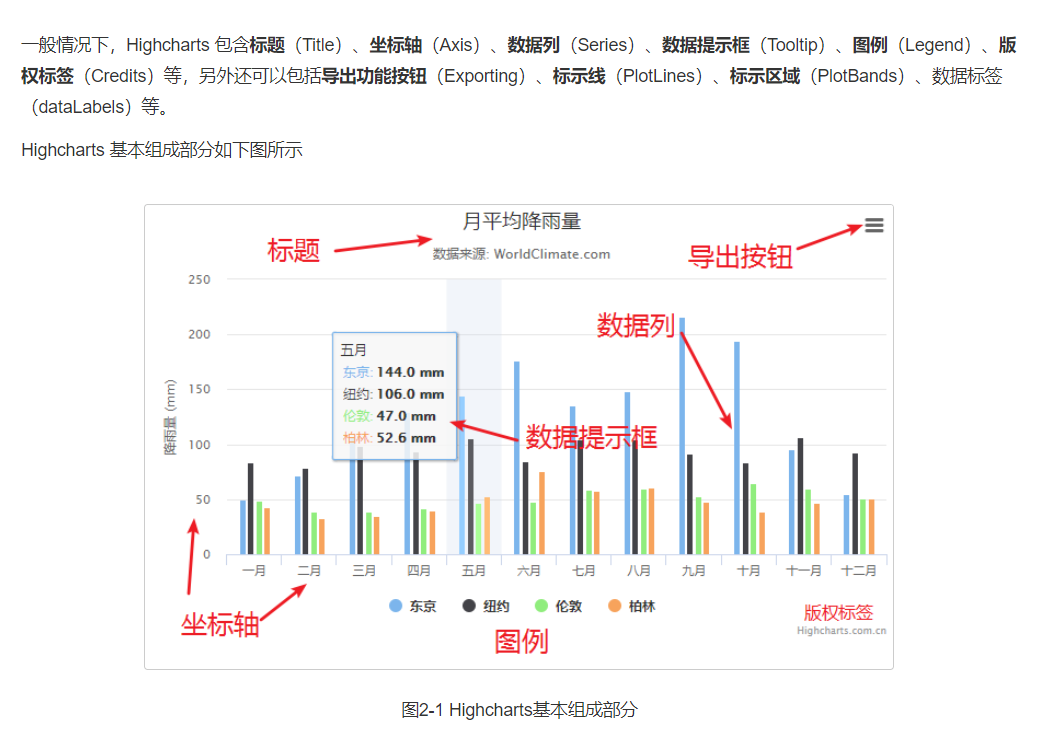Image resolution: width=1053 pixels, height=736 pixels.
Task: Click the 五月 x-axis label
Action: tap(473, 571)
